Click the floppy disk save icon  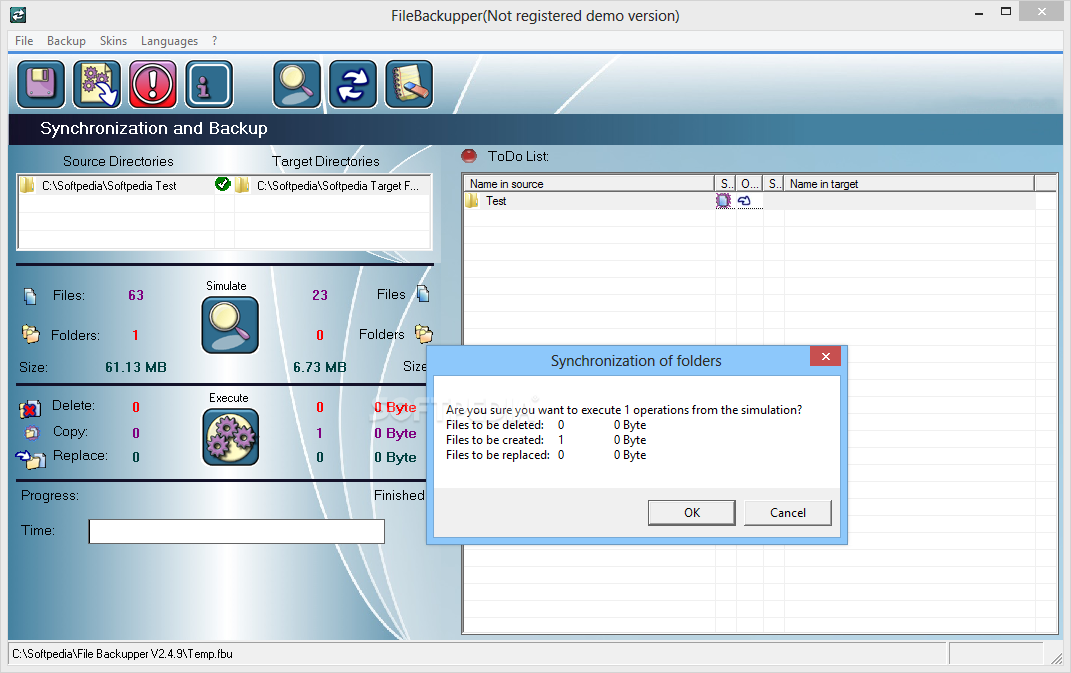41,84
